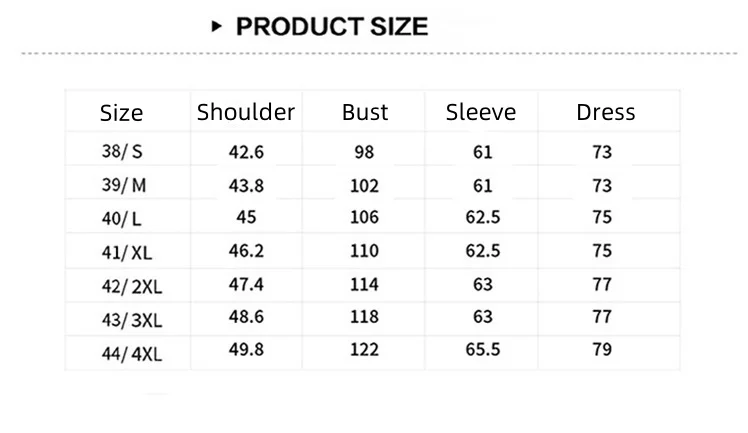The width and height of the screenshot is (748, 433).
Task: Click sleeve value 65.5
Action: click(483, 350)
